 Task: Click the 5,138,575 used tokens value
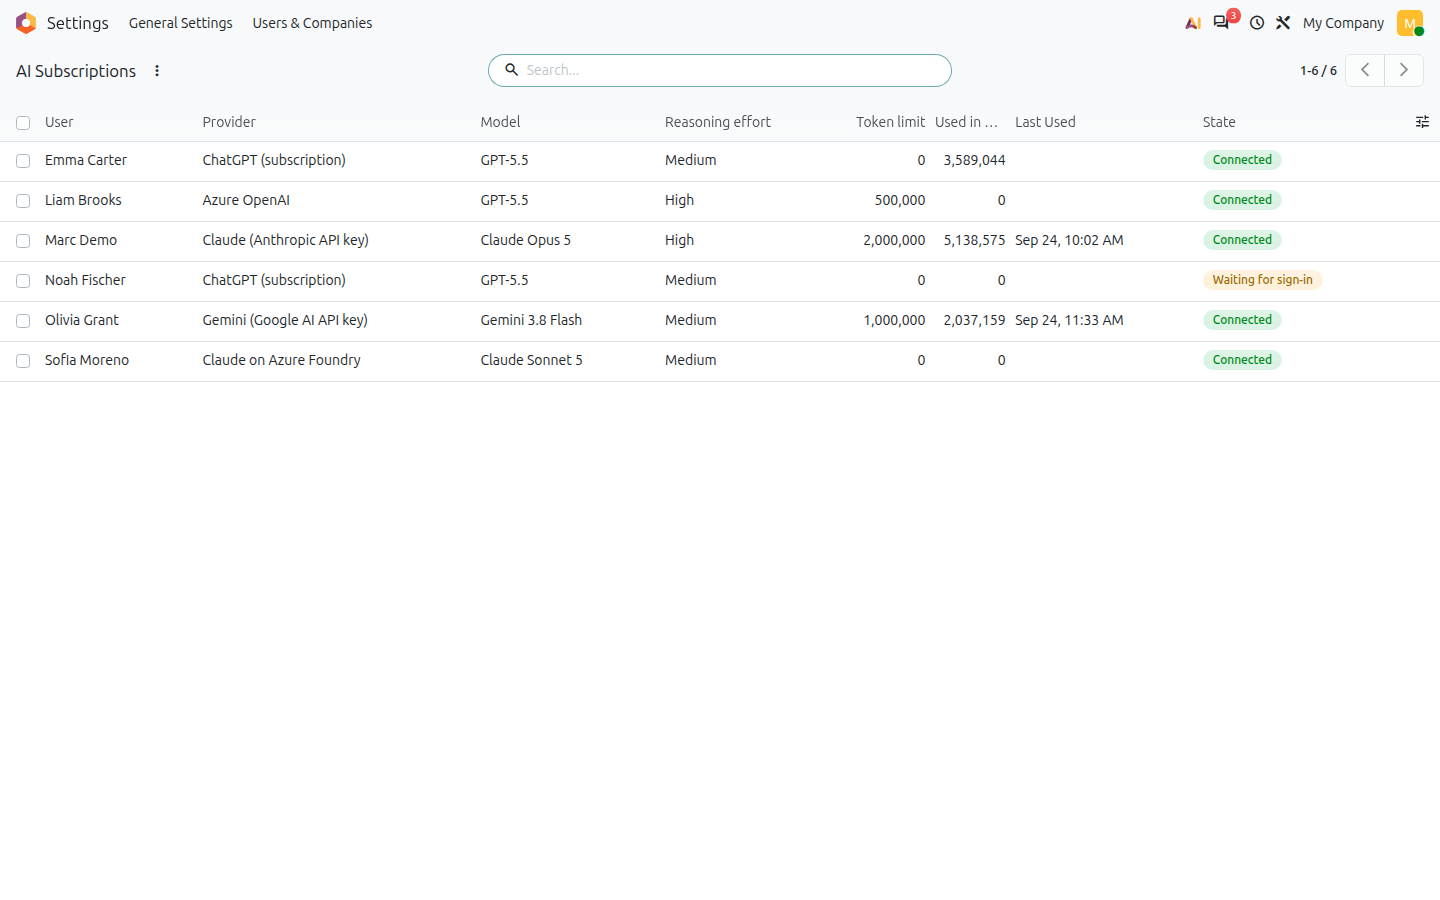pos(974,240)
